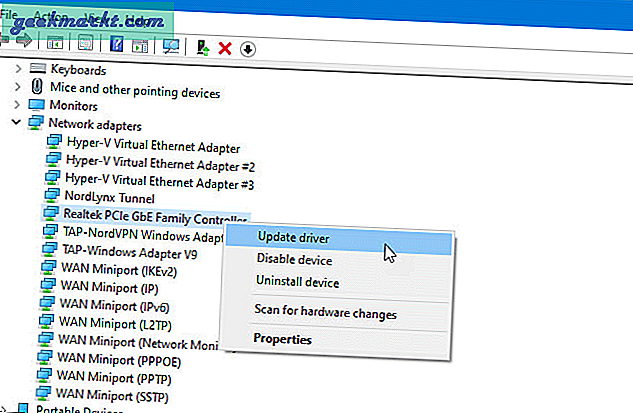The height and width of the screenshot is (413, 633).
Task: Open the Properties toolbar icon
Action: (85, 43)
